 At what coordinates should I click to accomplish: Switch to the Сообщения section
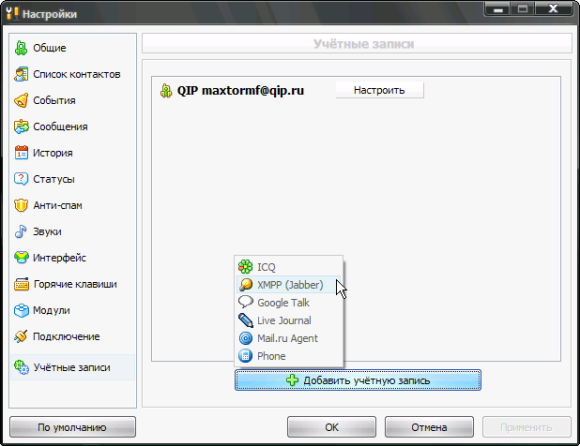click(x=72, y=127)
